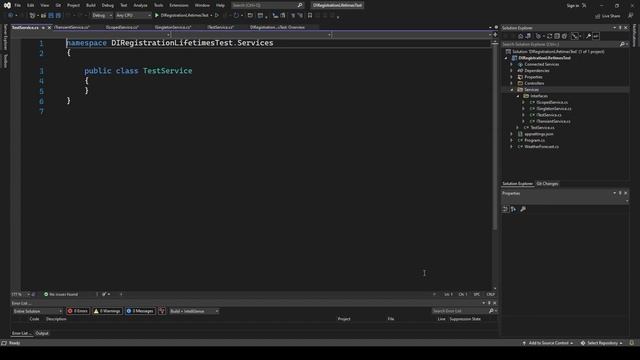Open the Debug menu
The width and height of the screenshot is (640, 360).
click(108, 5)
